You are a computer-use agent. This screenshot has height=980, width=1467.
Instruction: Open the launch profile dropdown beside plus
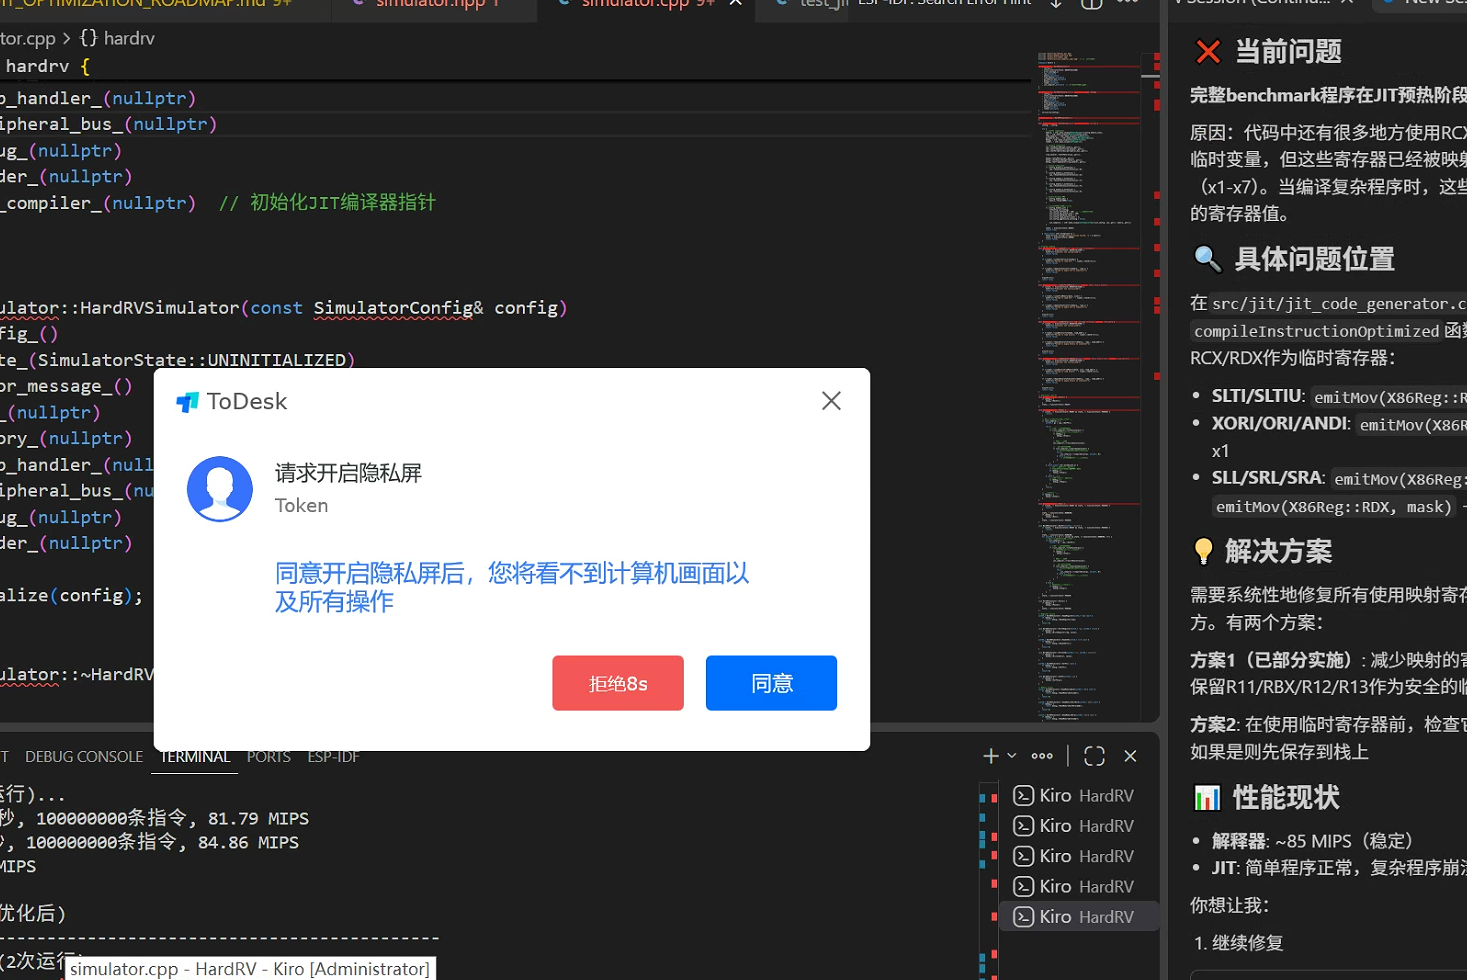pos(1012,756)
